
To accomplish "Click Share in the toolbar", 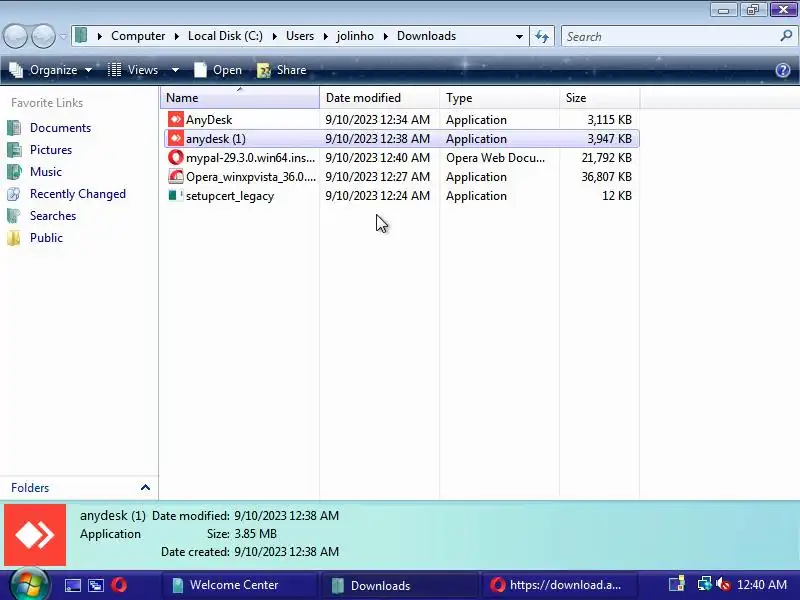I will click(x=282, y=70).
